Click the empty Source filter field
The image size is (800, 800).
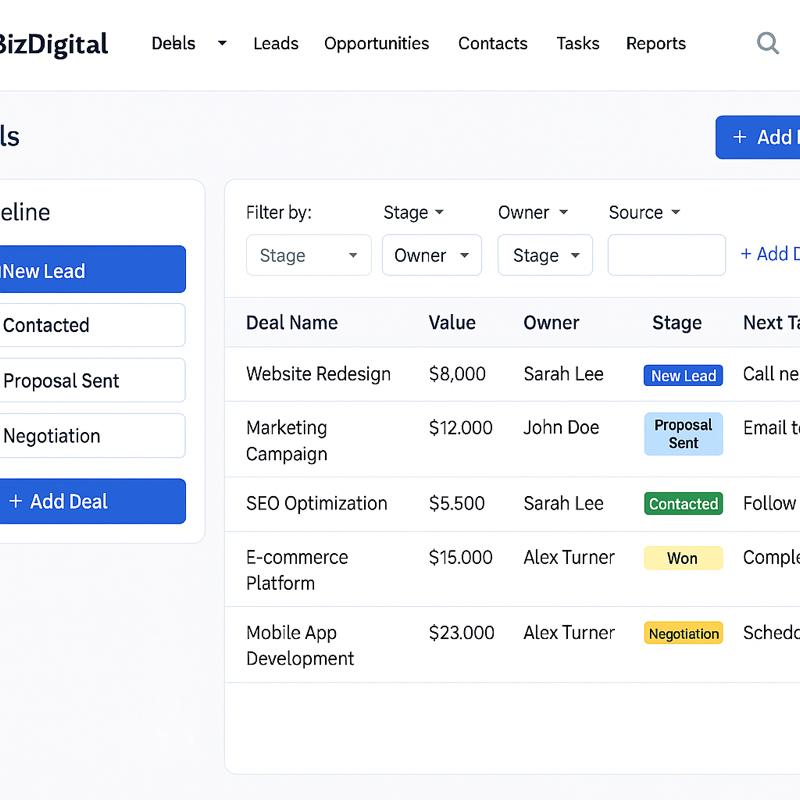666,255
